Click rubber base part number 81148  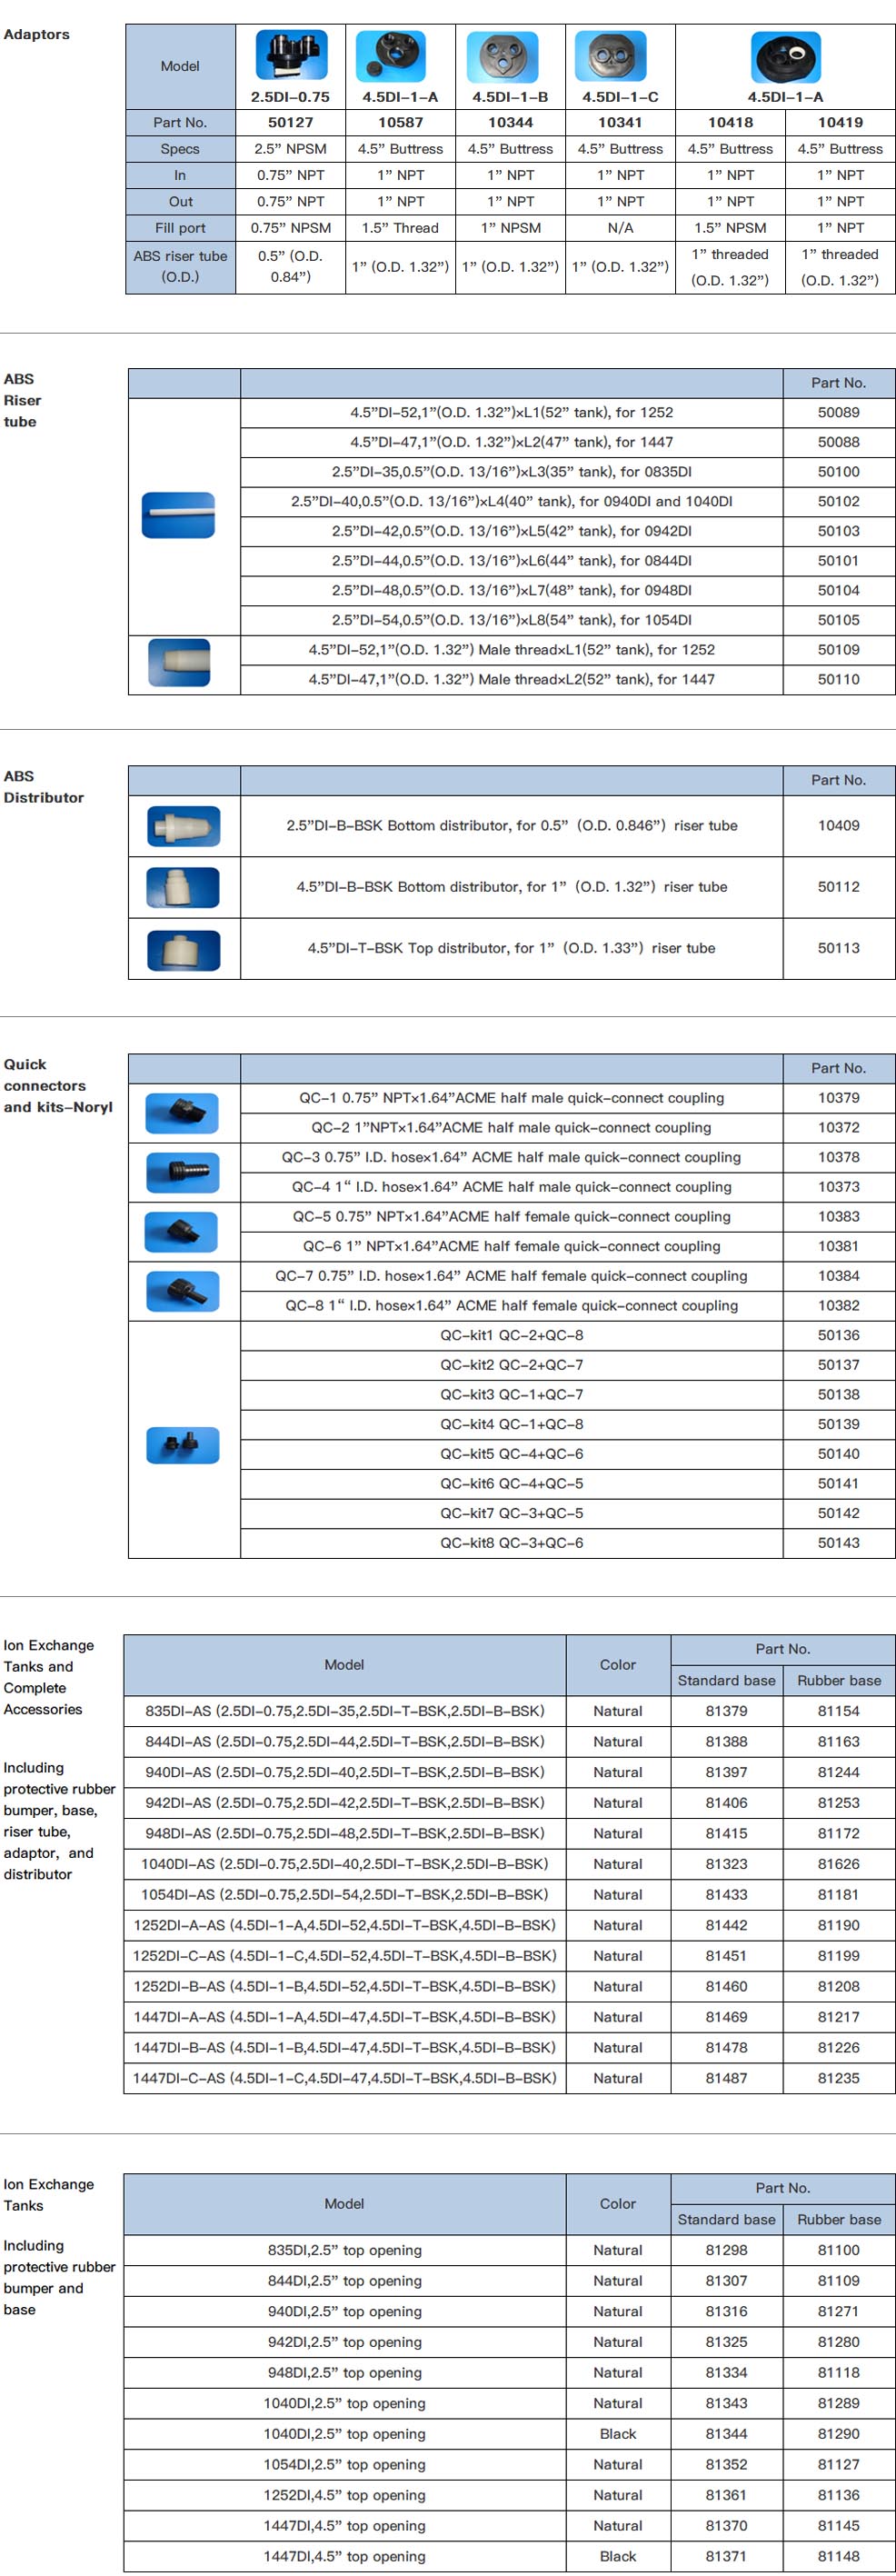838,2556
